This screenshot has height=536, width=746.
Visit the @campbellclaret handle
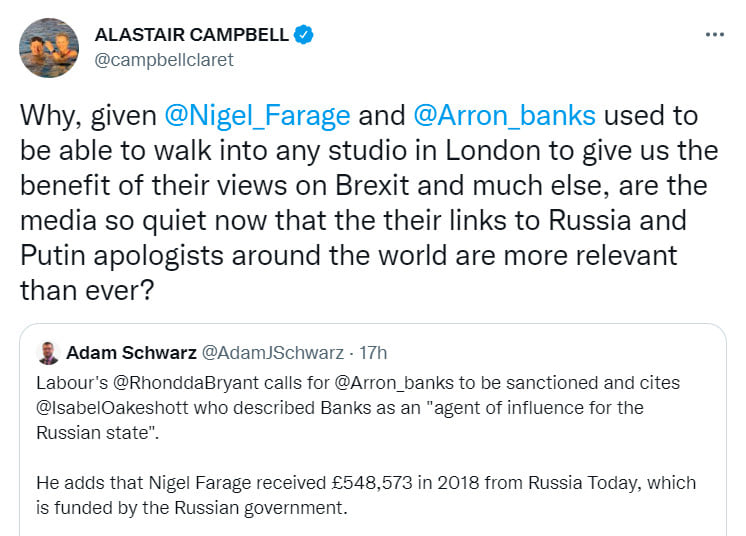(163, 59)
